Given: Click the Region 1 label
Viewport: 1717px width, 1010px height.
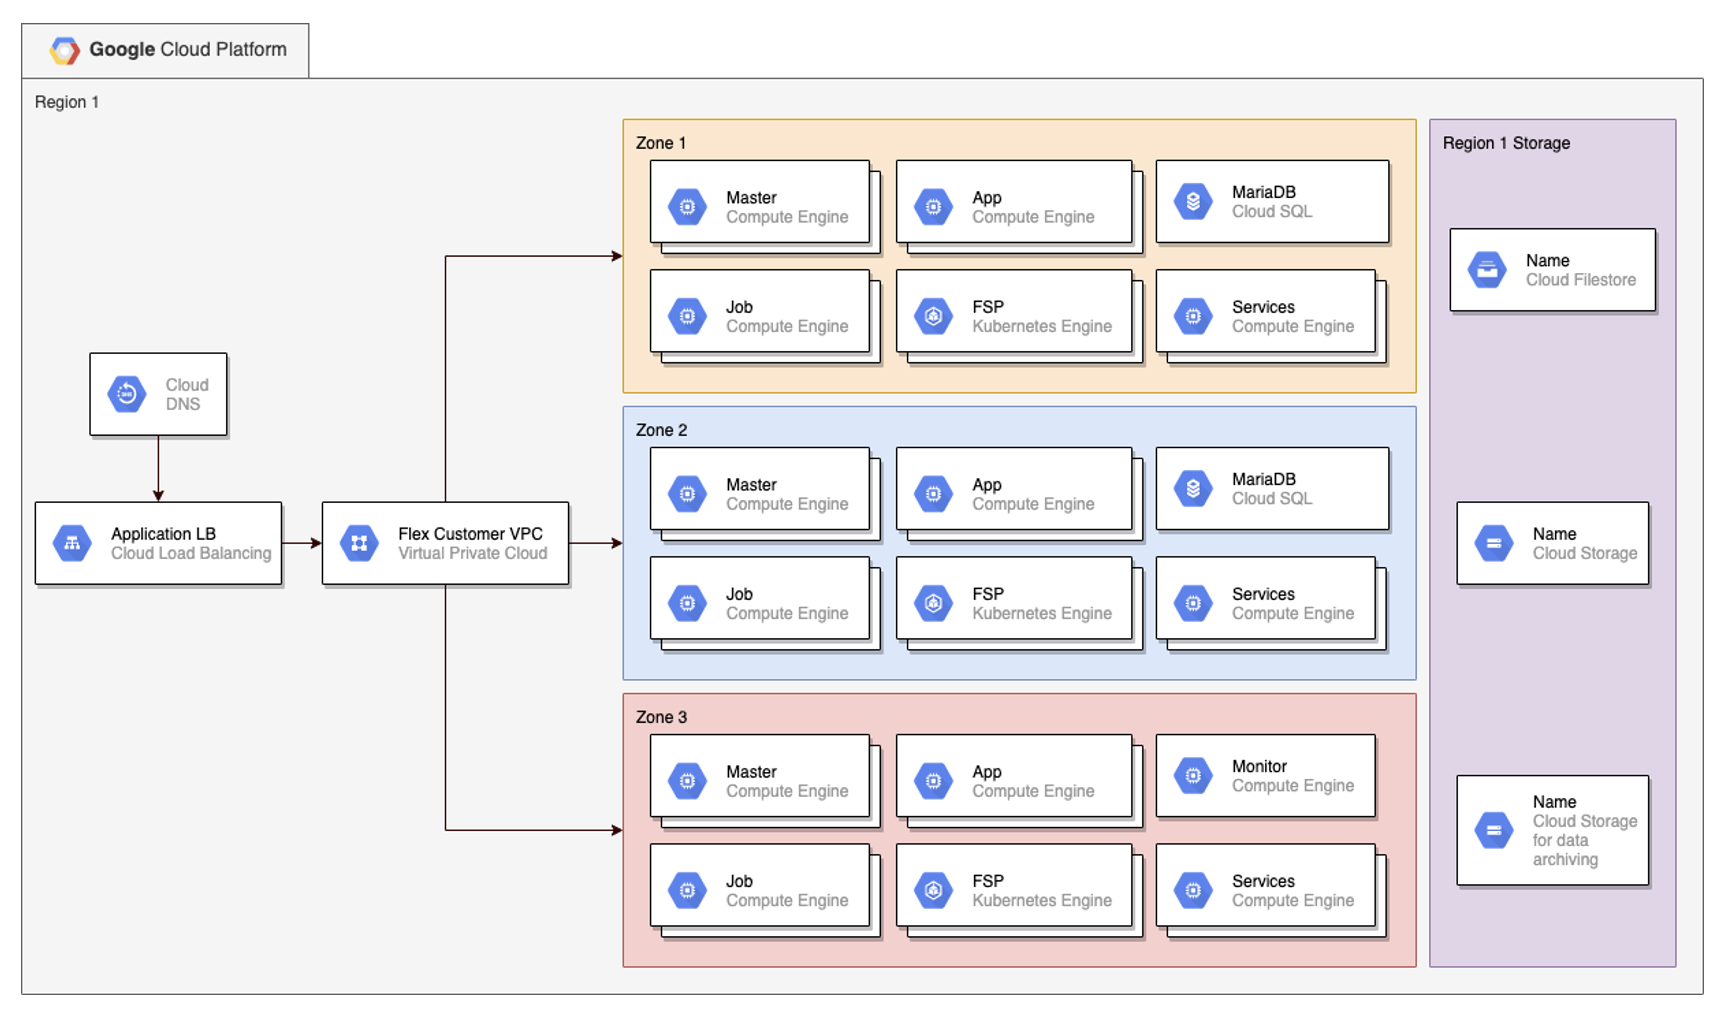Looking at the screenshot, I should (x=67, y=102).
